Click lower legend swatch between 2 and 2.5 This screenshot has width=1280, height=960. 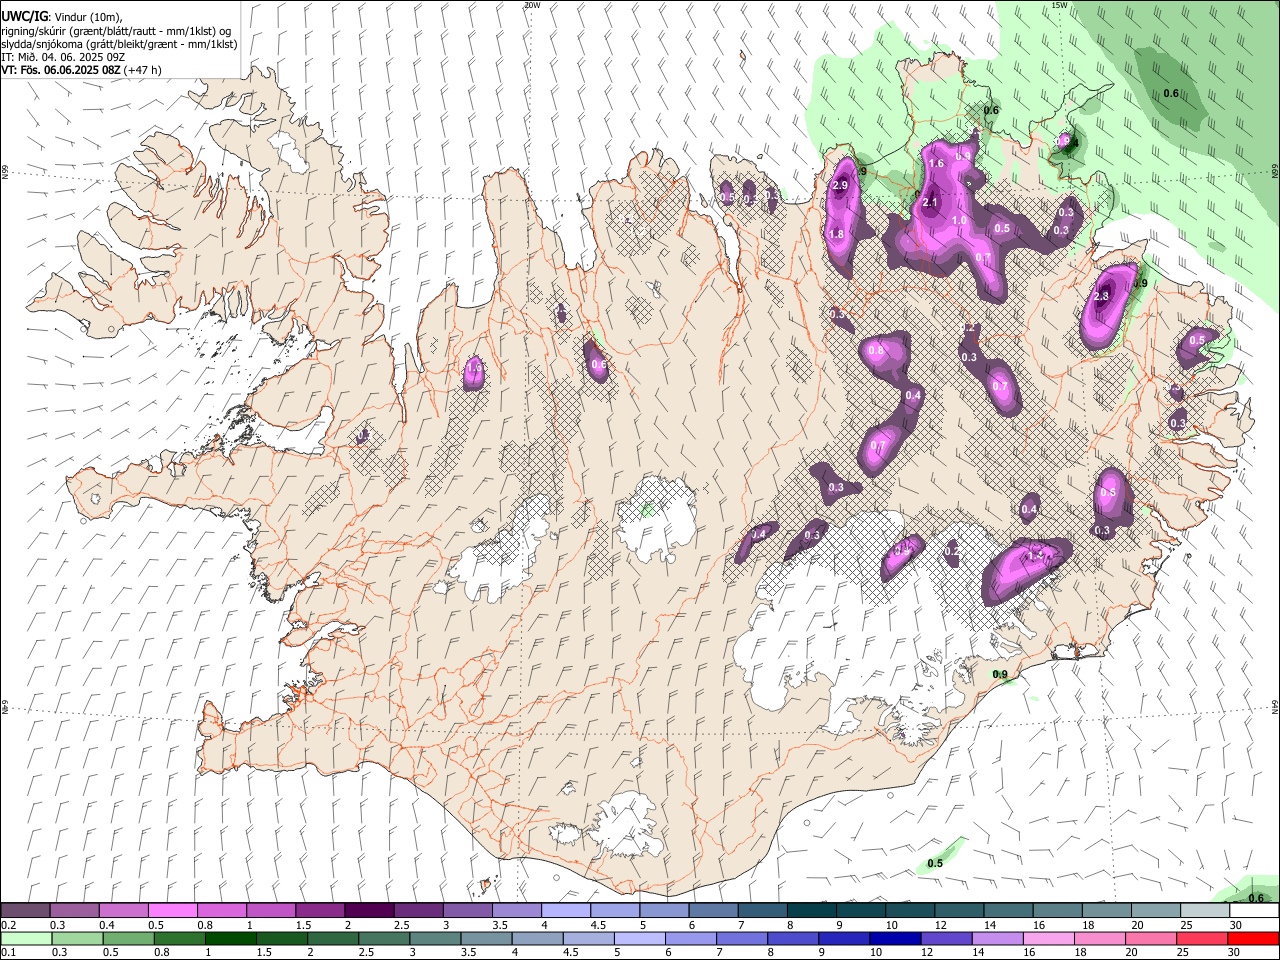[332, 938]
